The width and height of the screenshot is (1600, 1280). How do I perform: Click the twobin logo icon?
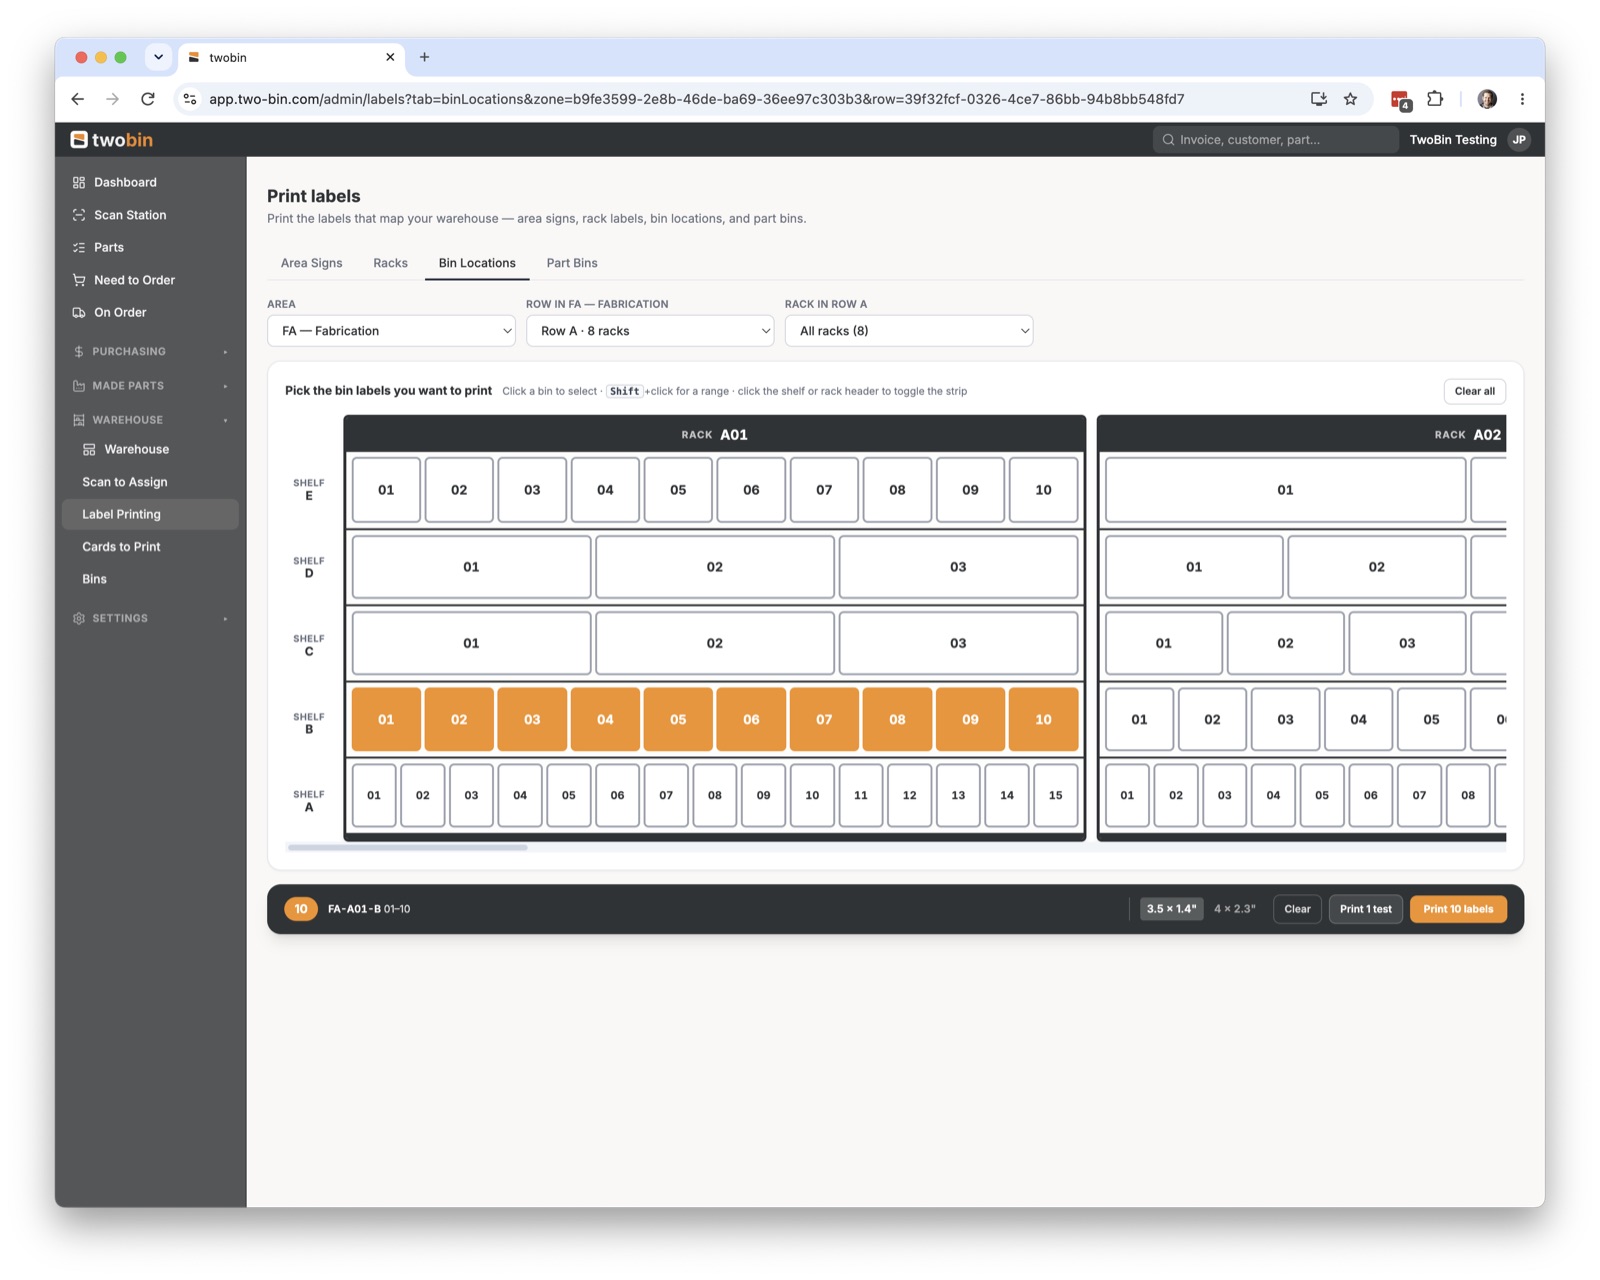(x=79, y=140)
